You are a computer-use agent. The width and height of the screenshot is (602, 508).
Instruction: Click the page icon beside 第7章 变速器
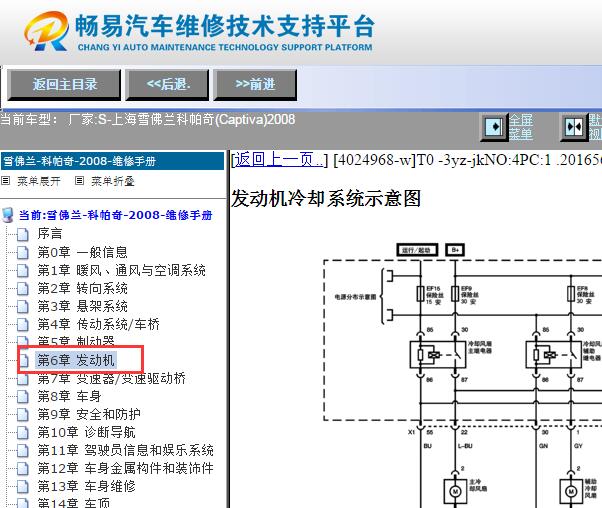[23, 379]
